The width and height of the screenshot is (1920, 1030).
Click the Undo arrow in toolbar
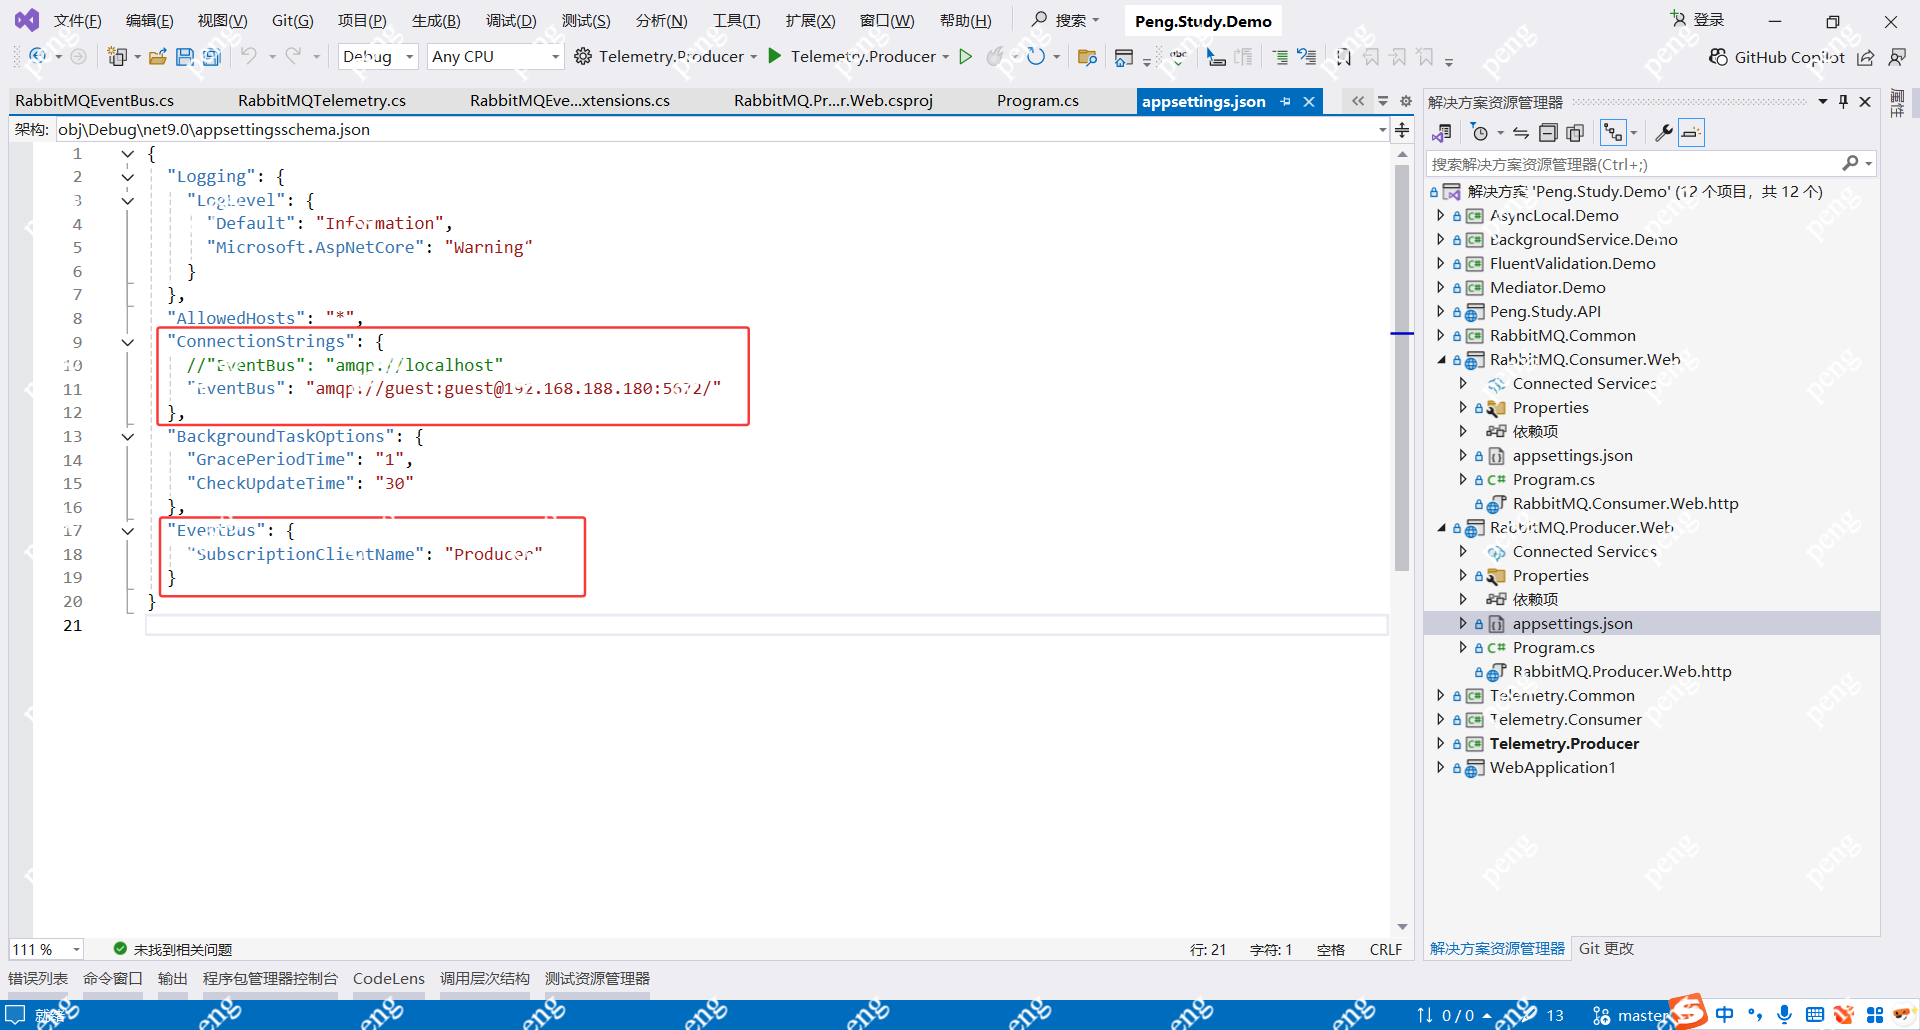click(249, 57)
